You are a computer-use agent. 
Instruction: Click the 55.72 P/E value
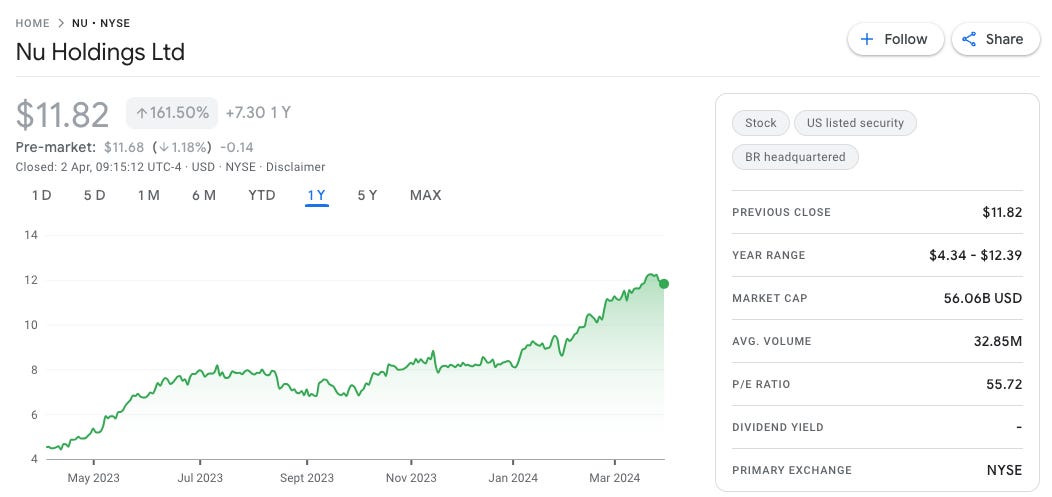coord(1004,384)
